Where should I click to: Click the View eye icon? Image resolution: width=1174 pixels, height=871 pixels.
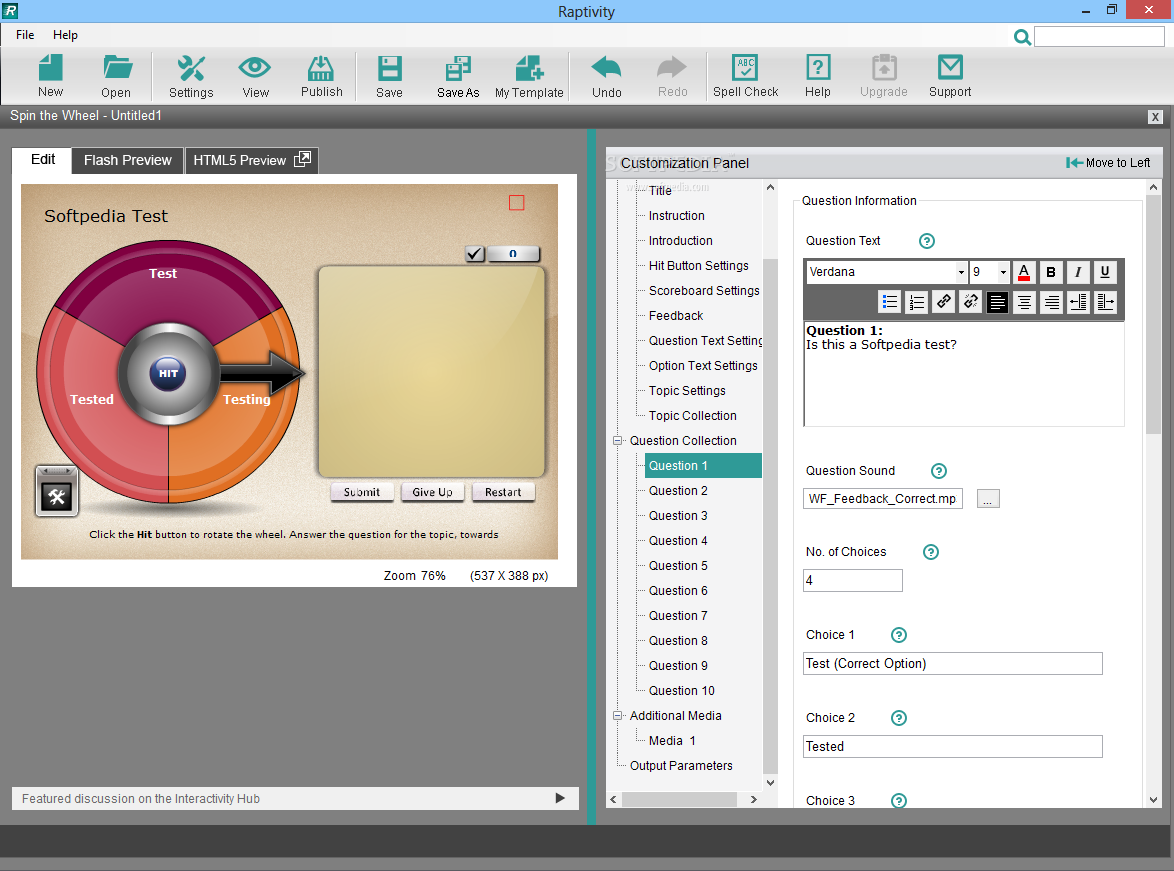pyautogui.click(x=255, y=76)
